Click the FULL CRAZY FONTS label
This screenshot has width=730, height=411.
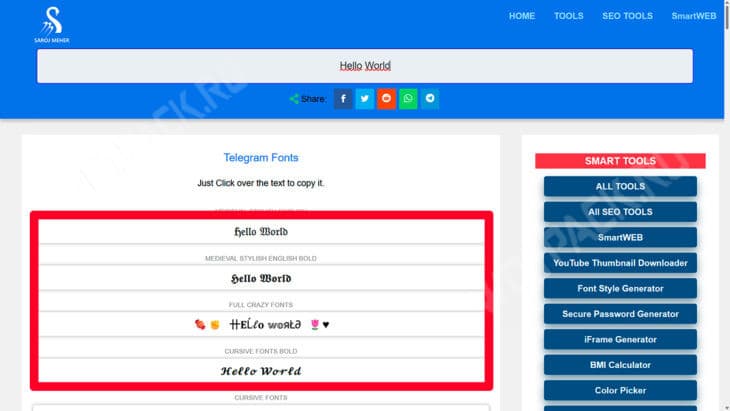coord(261,305)
